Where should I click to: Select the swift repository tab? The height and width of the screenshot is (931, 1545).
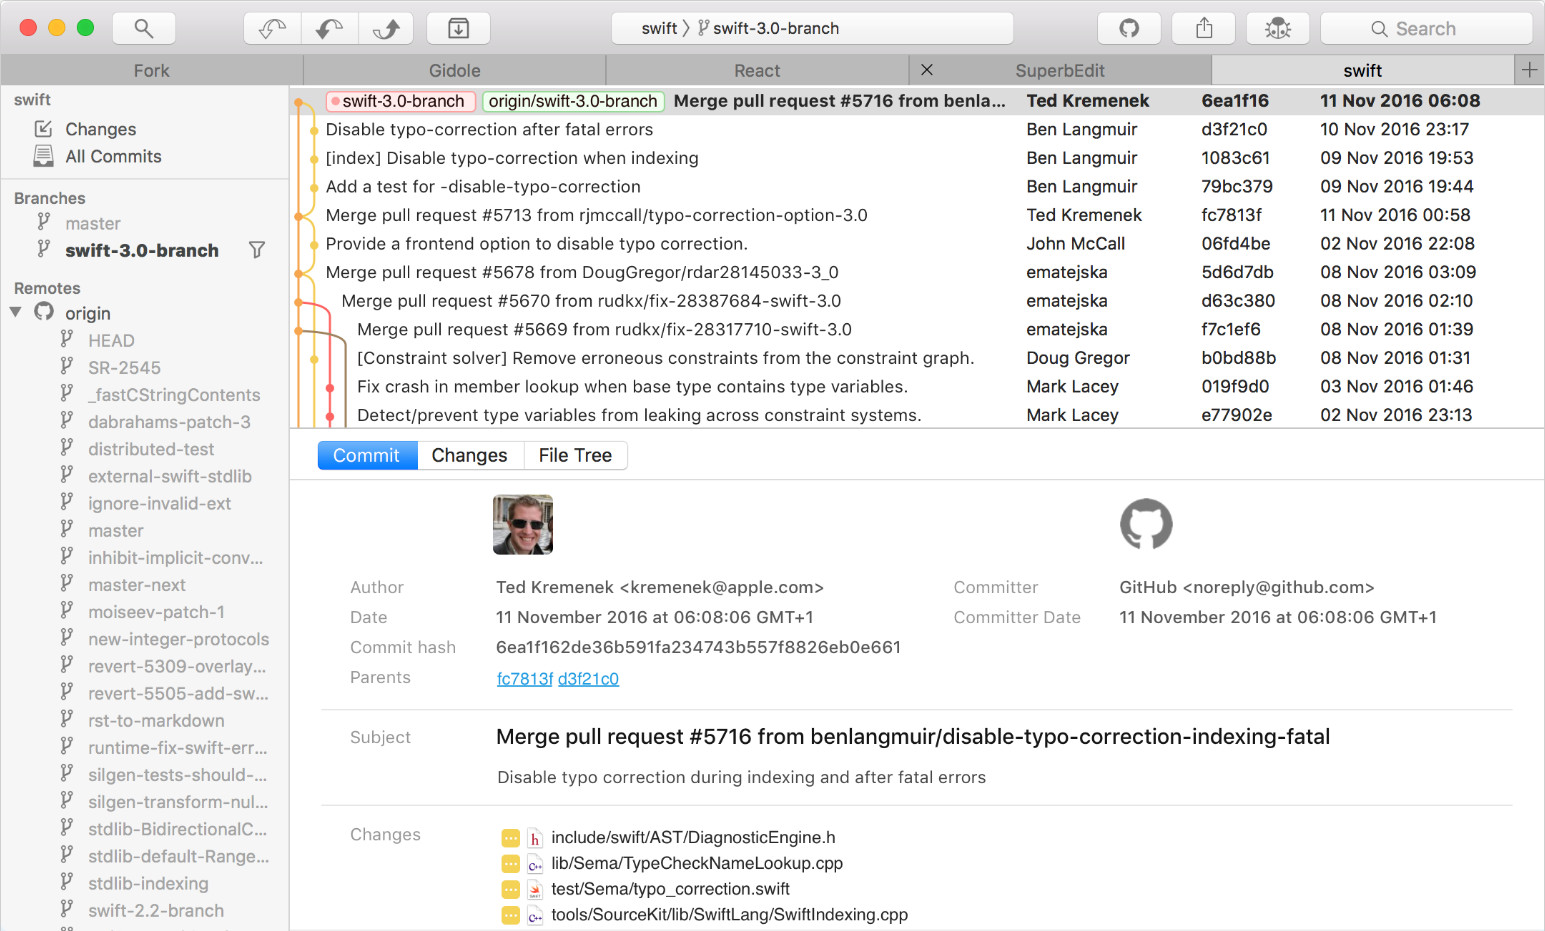click(1363, 70)
